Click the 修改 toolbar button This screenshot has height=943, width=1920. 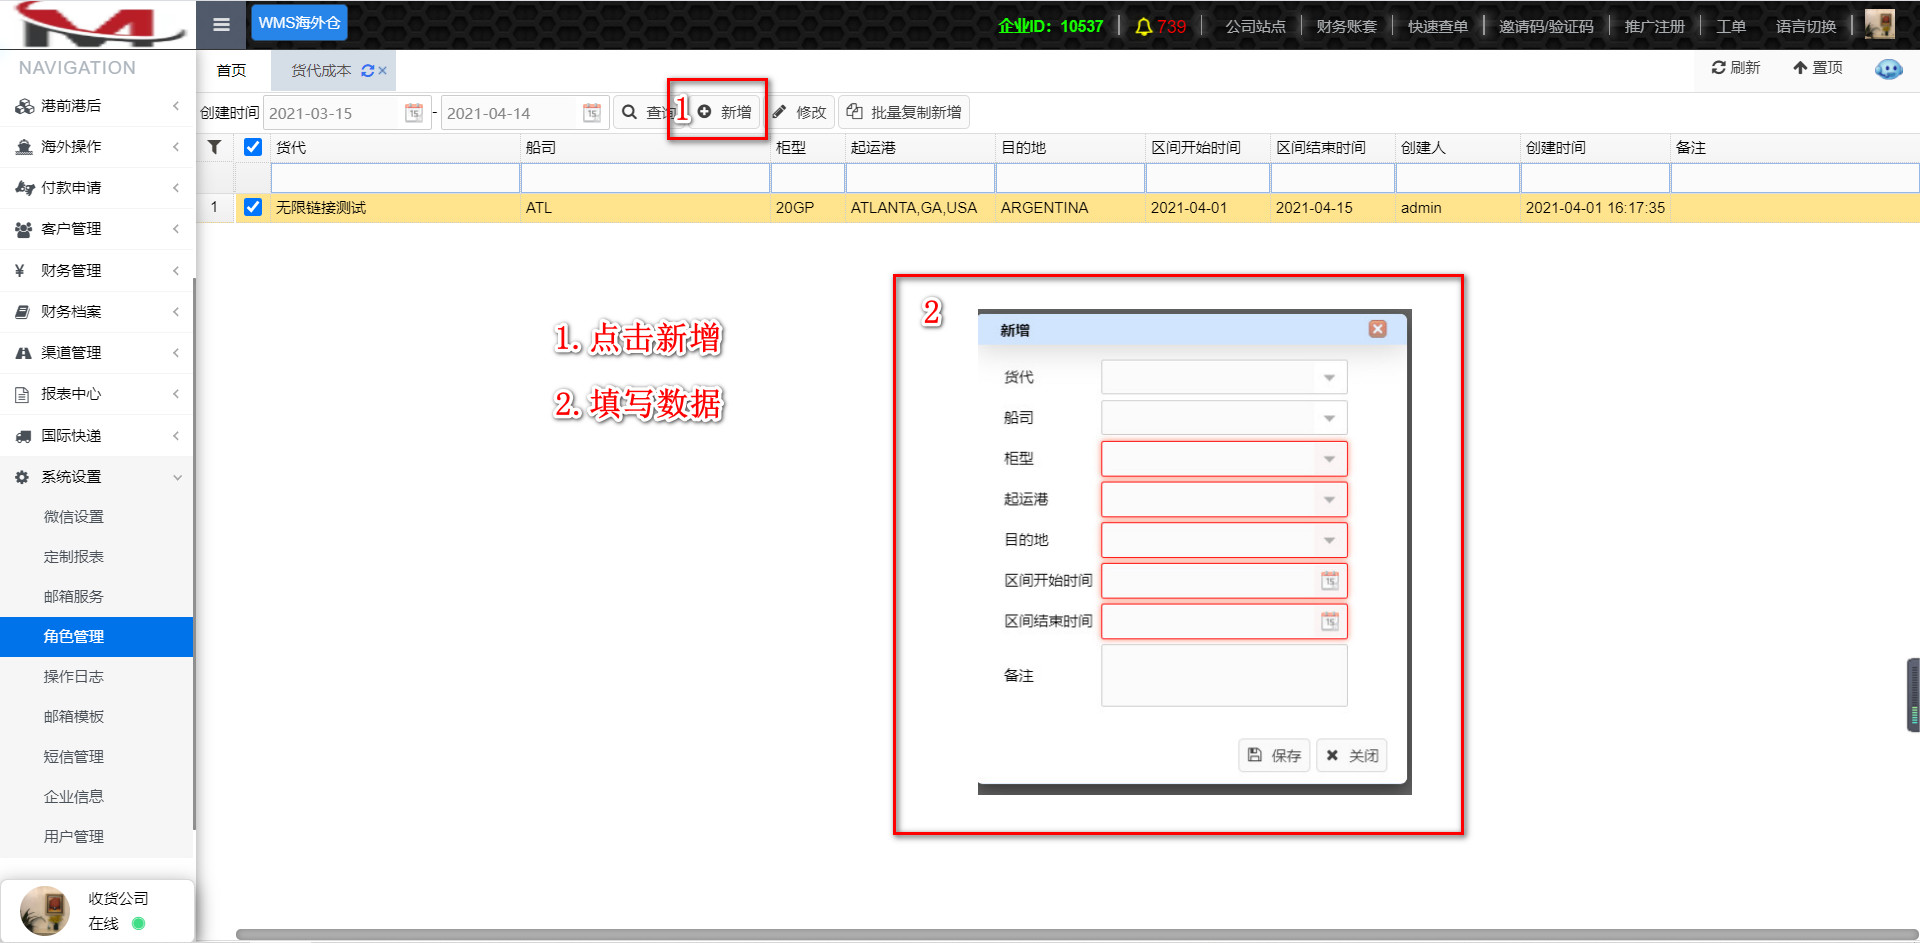point(800,112)
